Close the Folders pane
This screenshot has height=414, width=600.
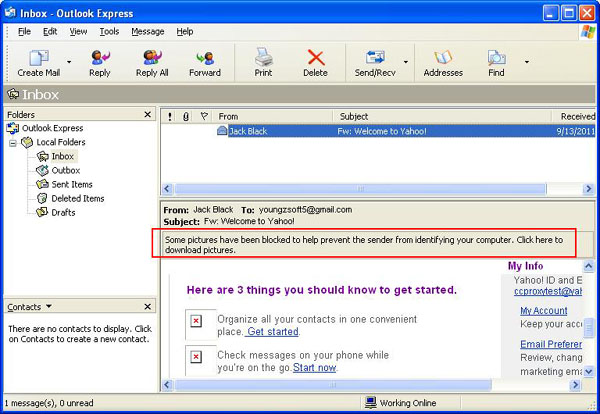[148, 114]
